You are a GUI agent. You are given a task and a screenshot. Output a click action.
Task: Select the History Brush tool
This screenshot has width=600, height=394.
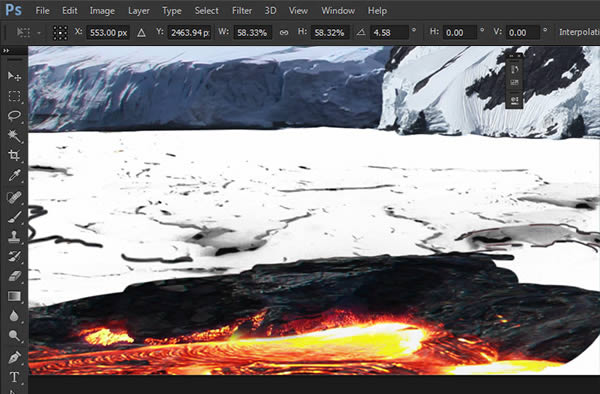[x=14, y=256]
